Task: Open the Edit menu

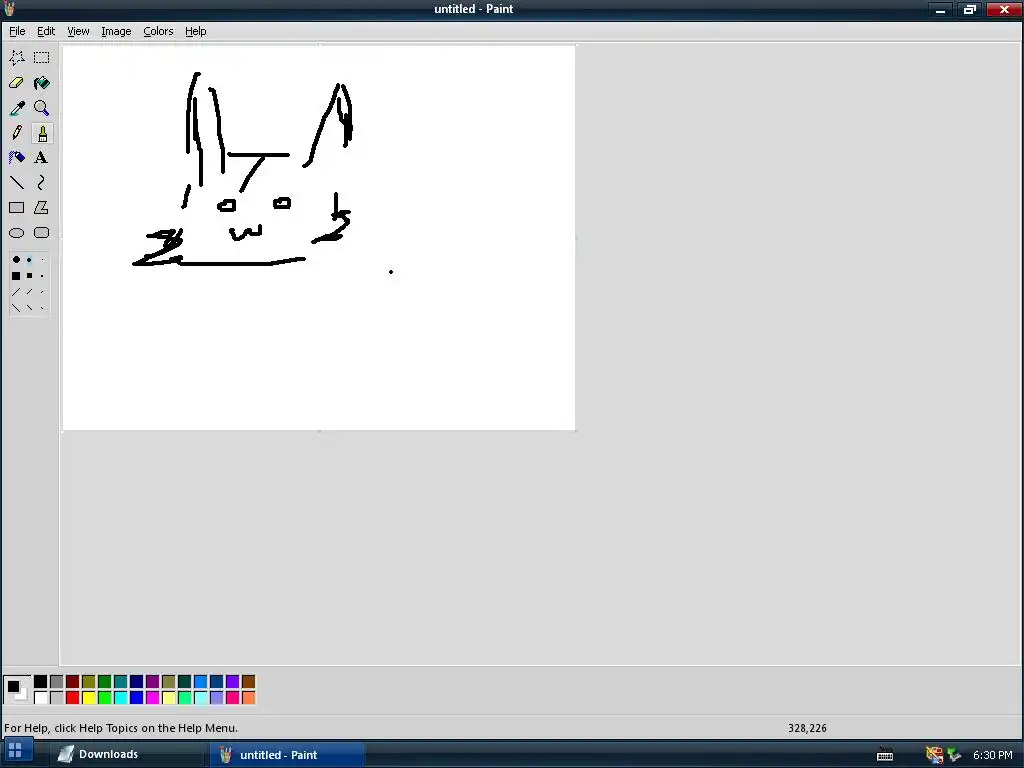Action: [x=46, y=31]
